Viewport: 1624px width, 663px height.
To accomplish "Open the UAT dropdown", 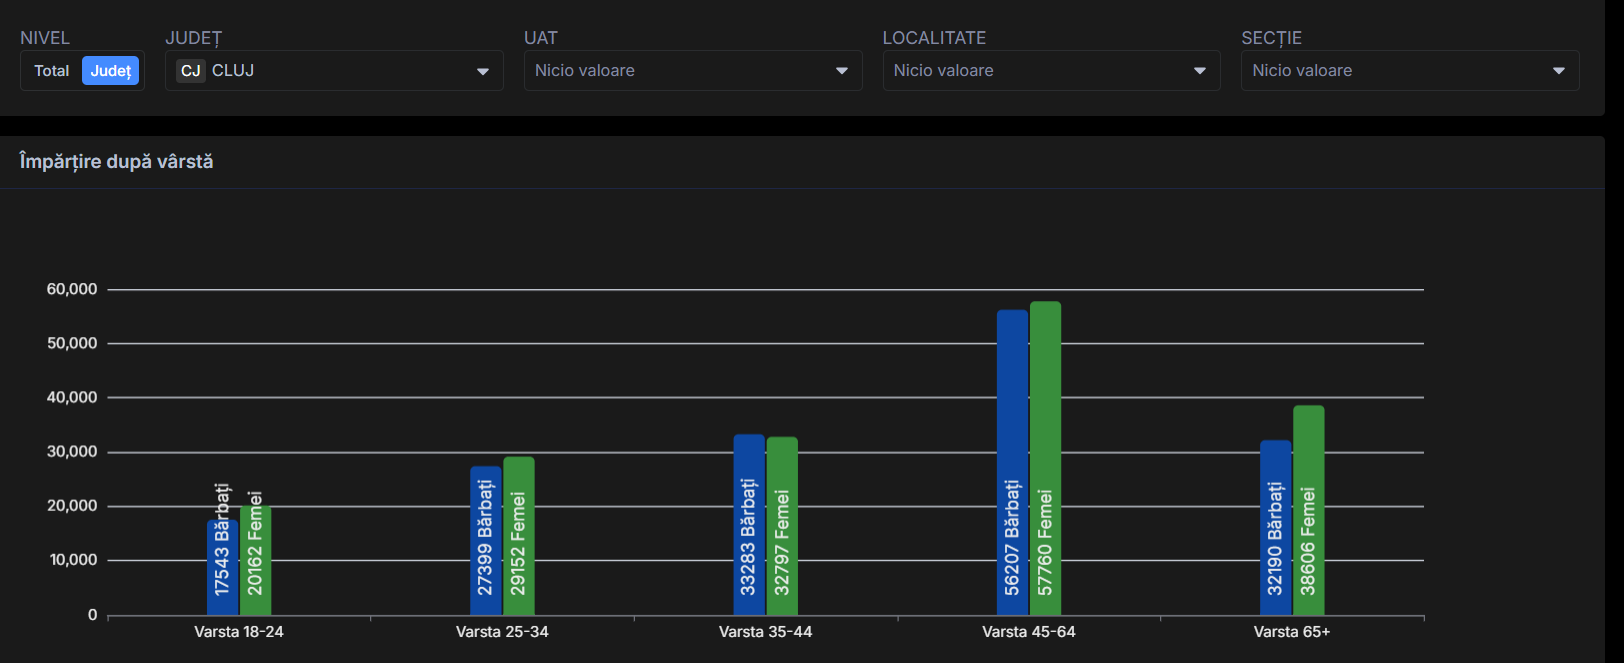I will [693, 71].
